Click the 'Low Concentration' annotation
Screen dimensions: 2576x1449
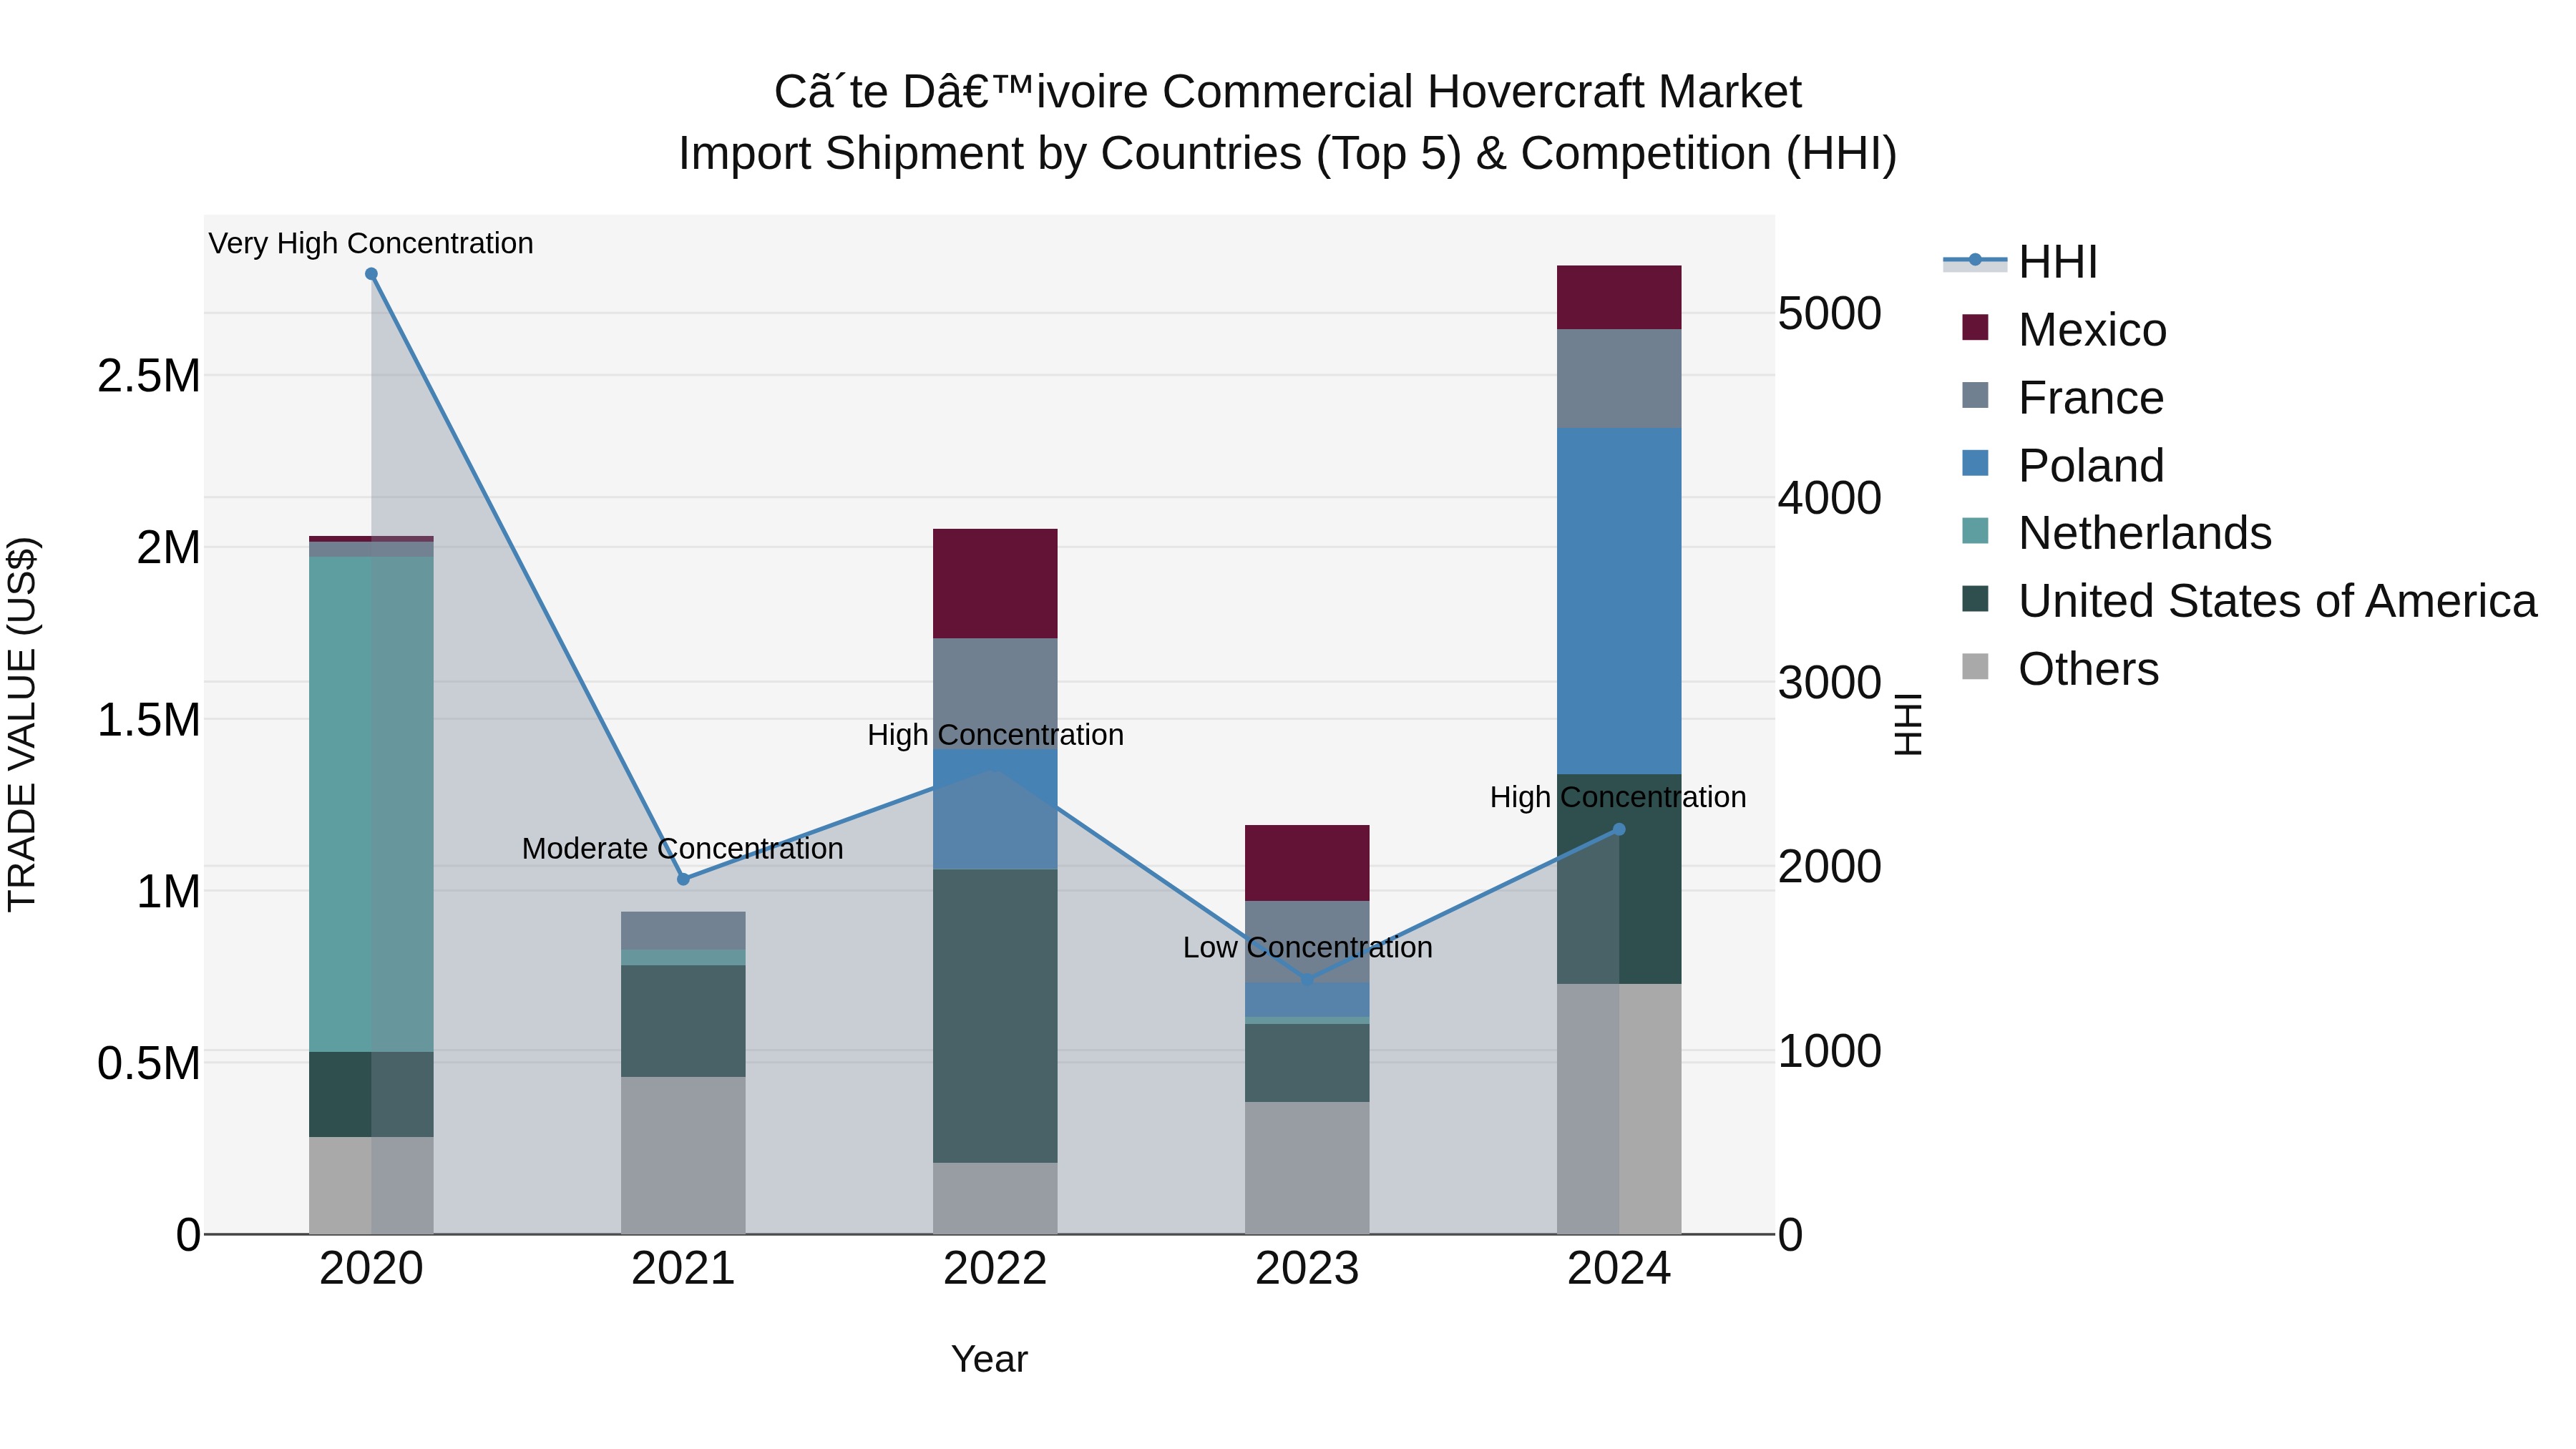pyautogui.click(x=1307, y=947)
